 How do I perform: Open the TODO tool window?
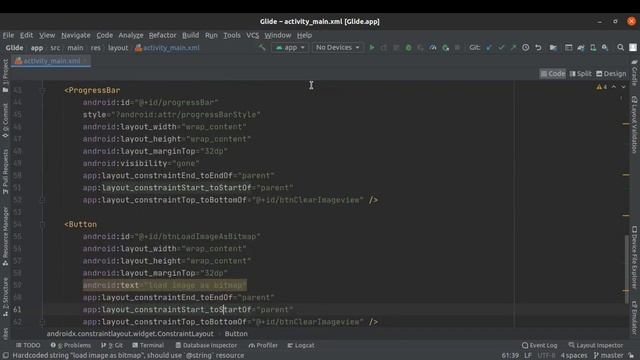pyautogui.click(x=28, y=345)
